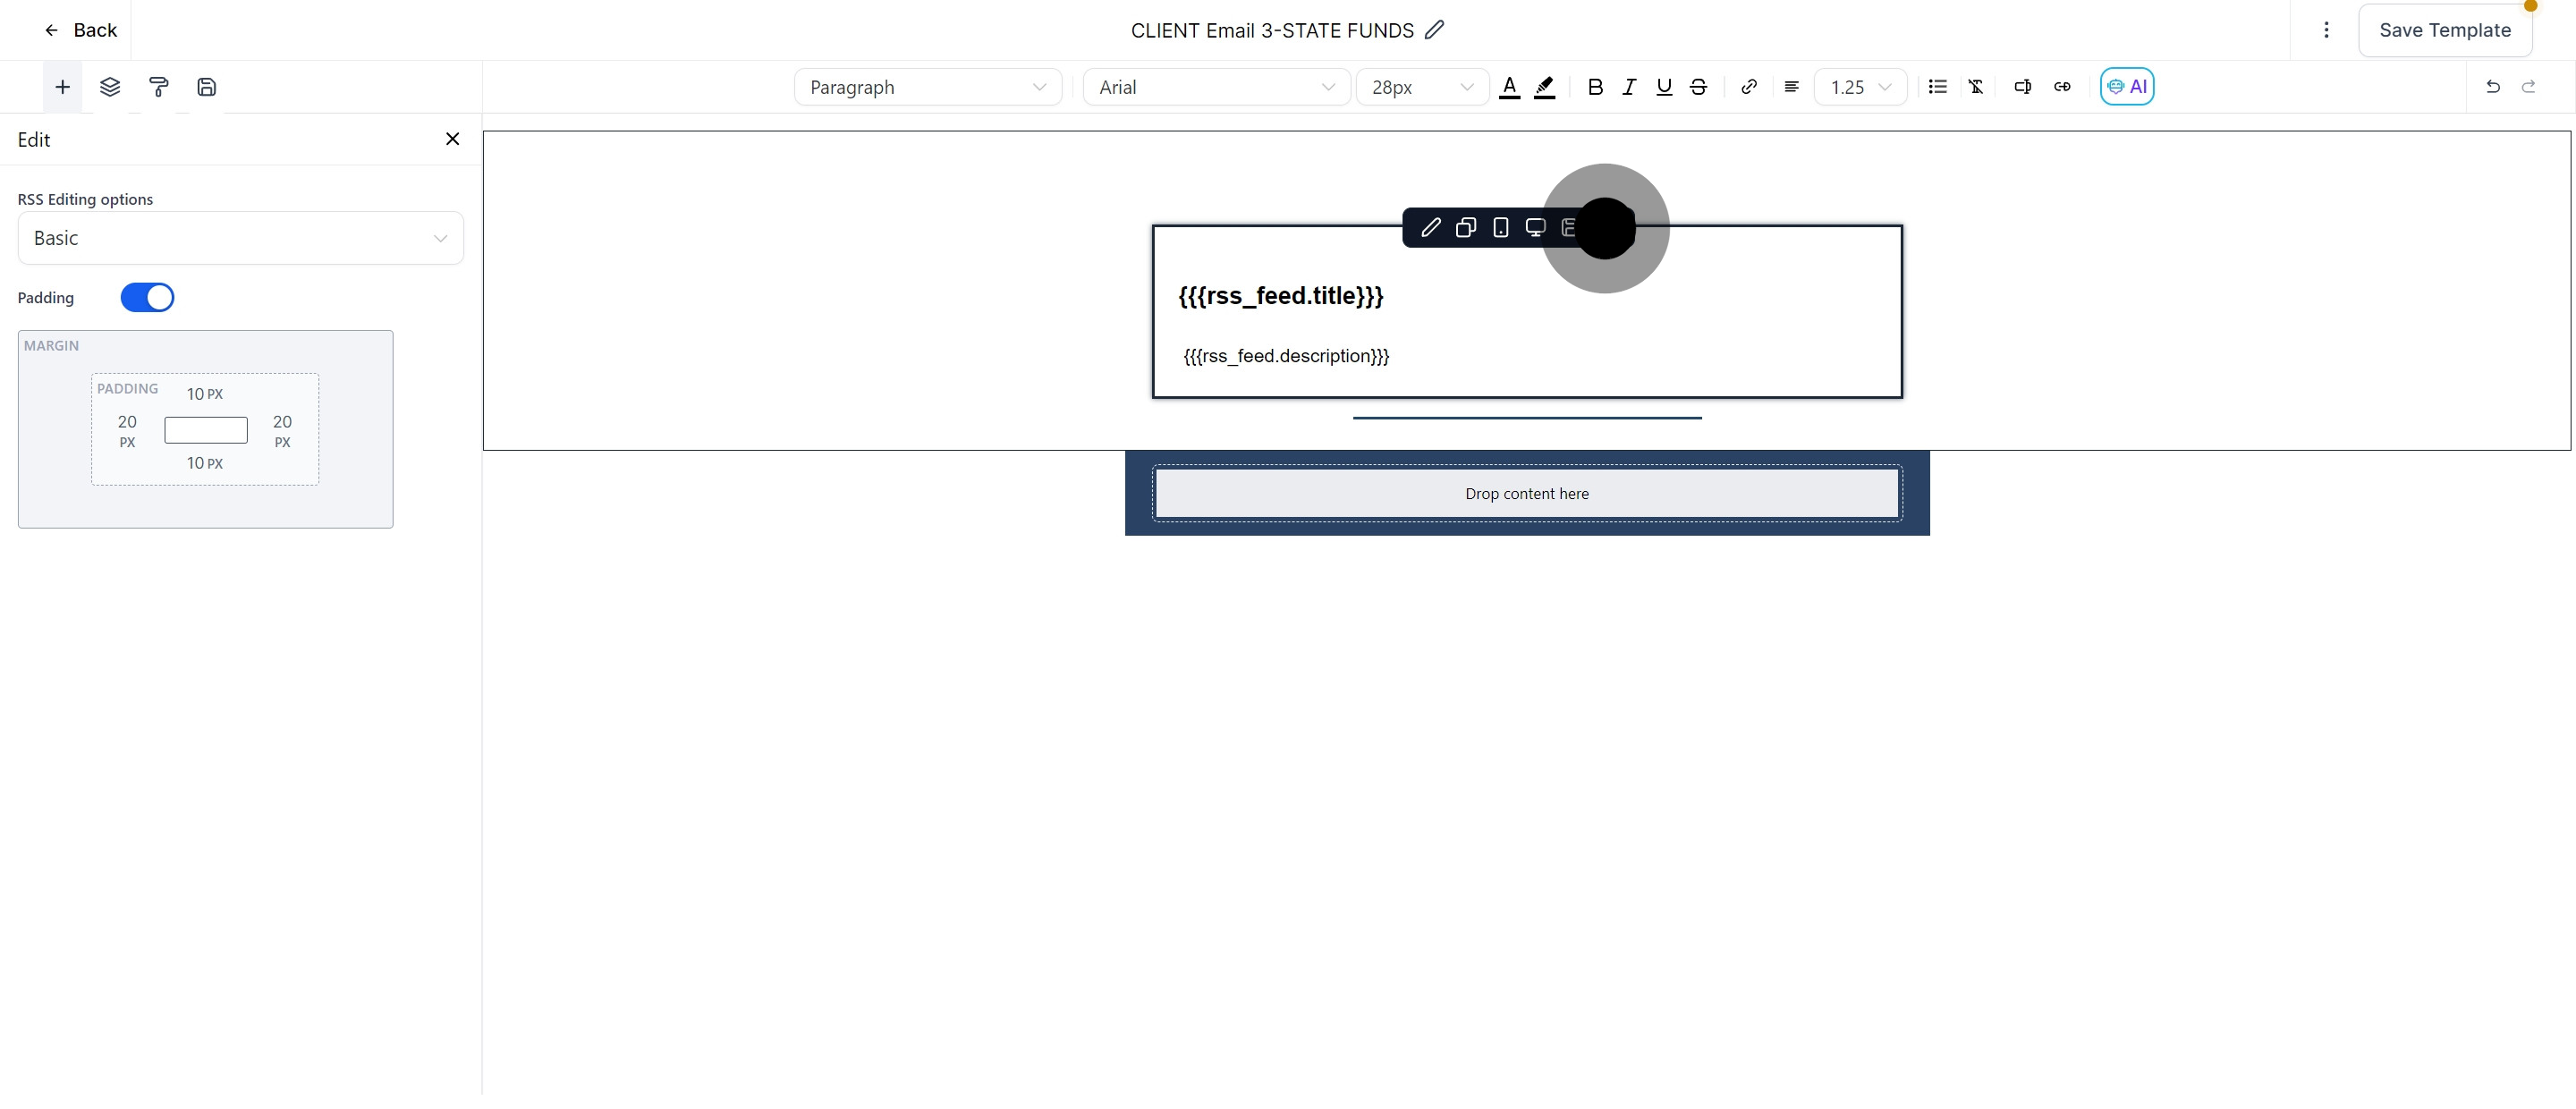Screen dimensions: 2576x1109
Task: Open the layers panel icon
Action: coord(110,87)
